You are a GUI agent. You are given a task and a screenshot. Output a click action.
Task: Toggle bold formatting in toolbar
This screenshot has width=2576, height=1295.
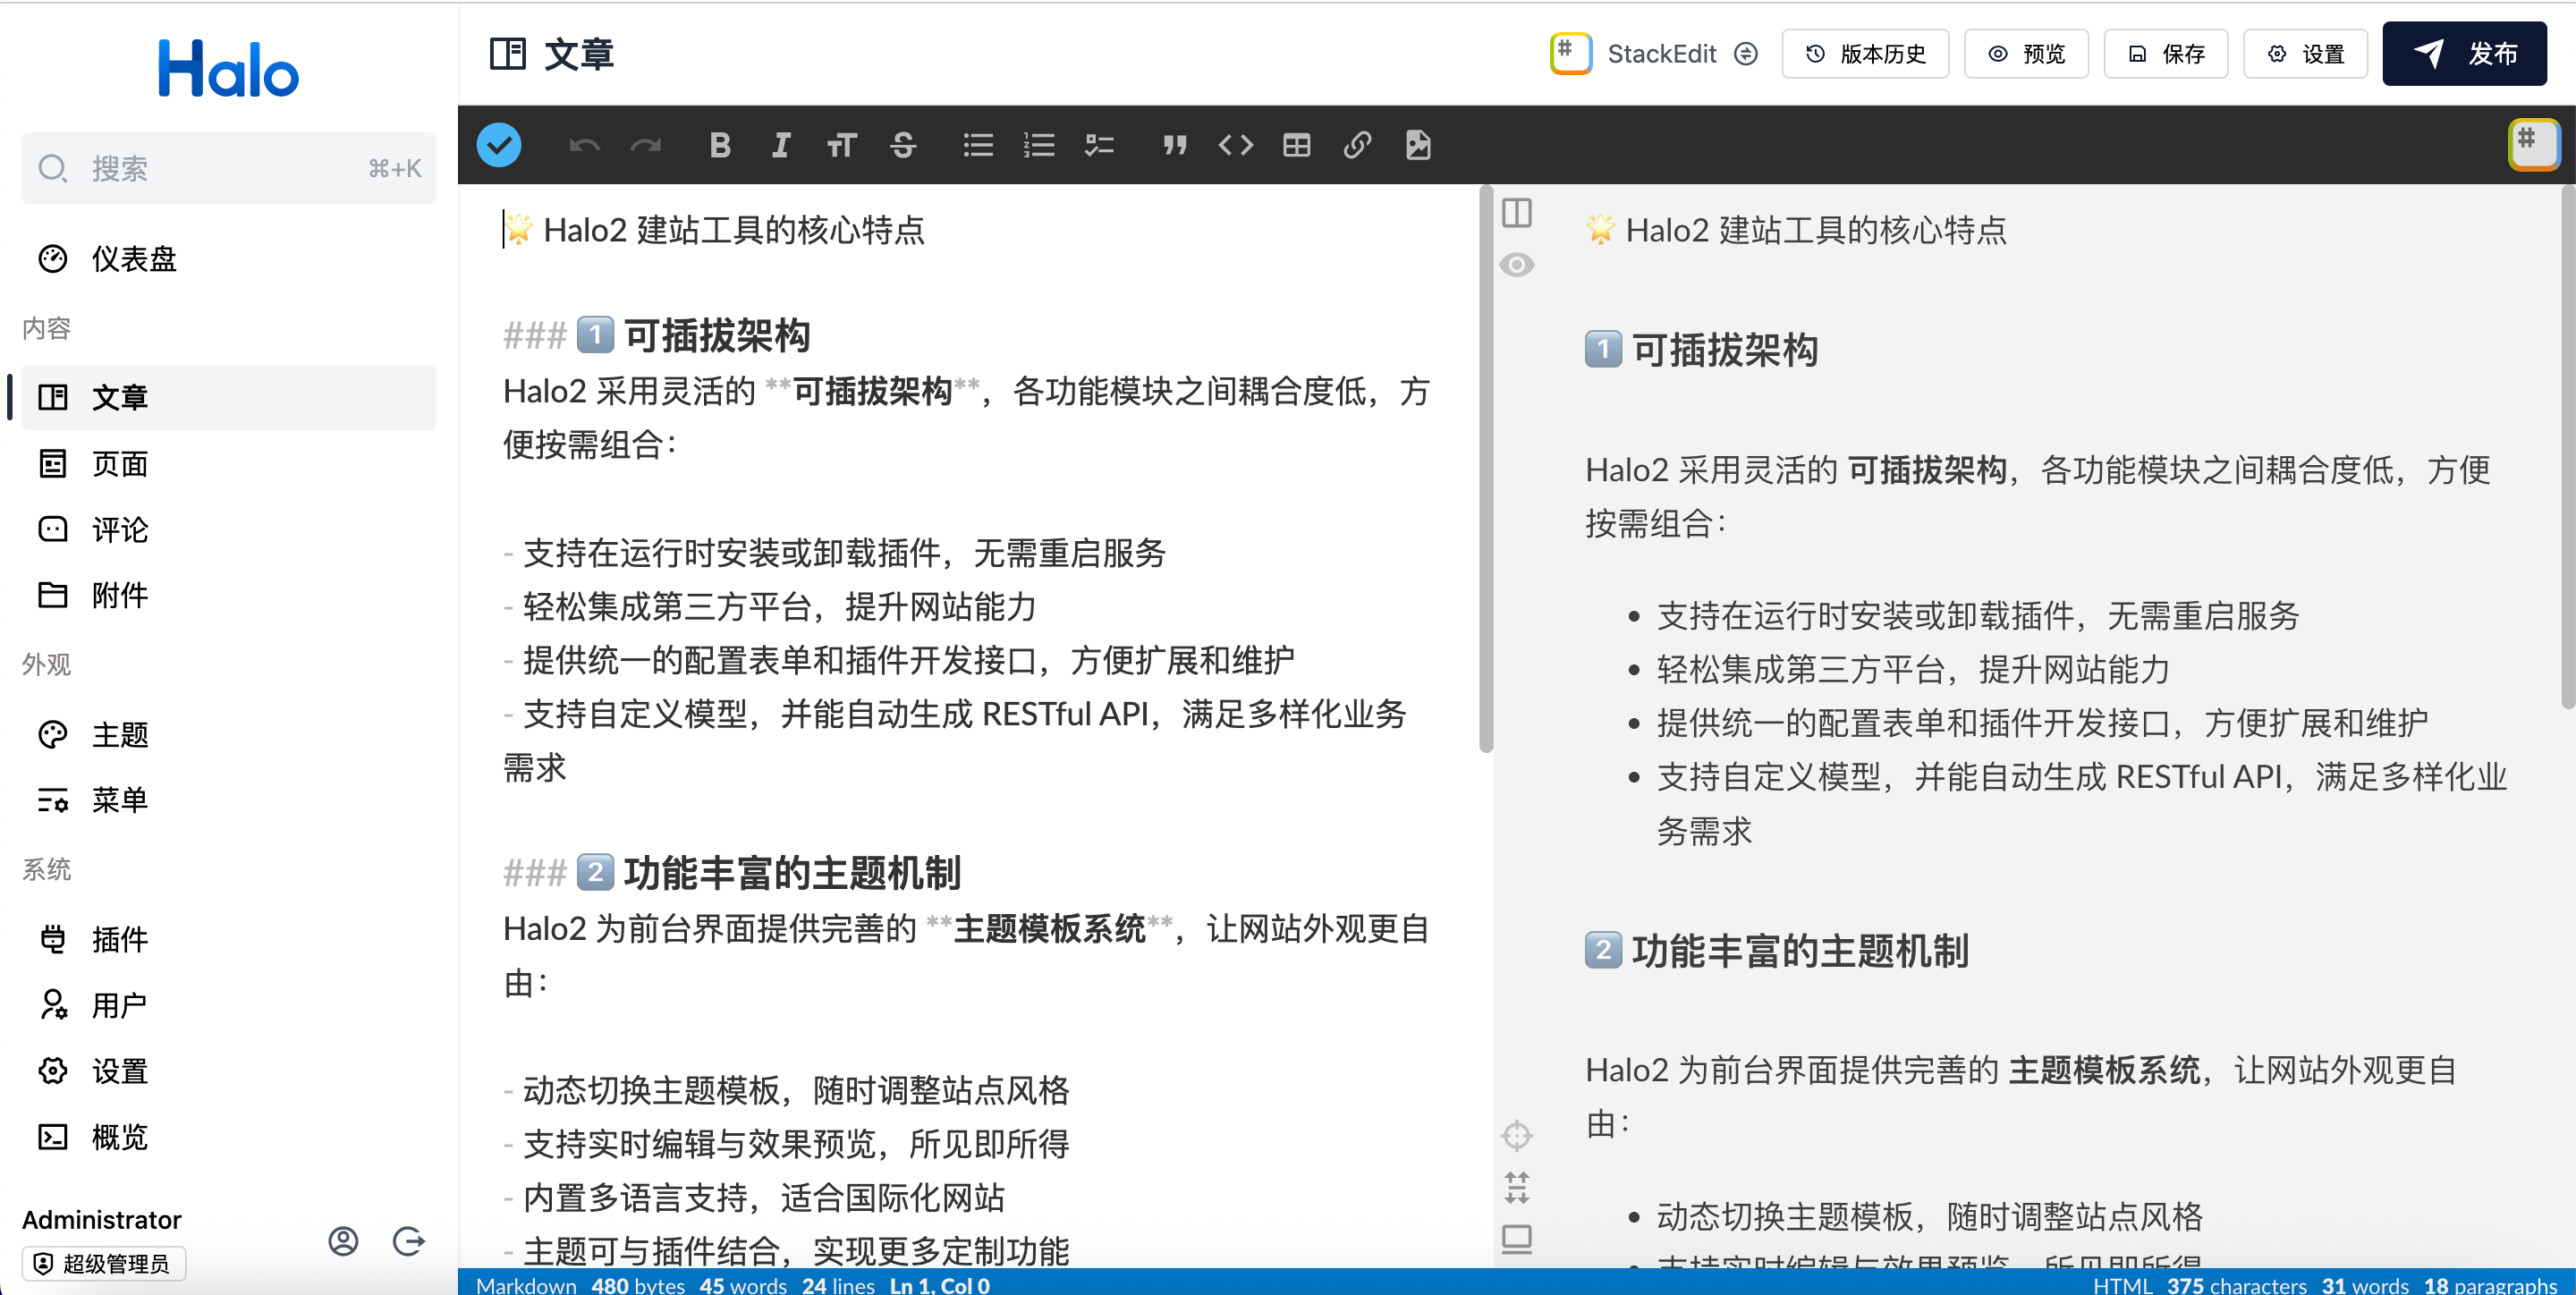[x=719, y=146]
